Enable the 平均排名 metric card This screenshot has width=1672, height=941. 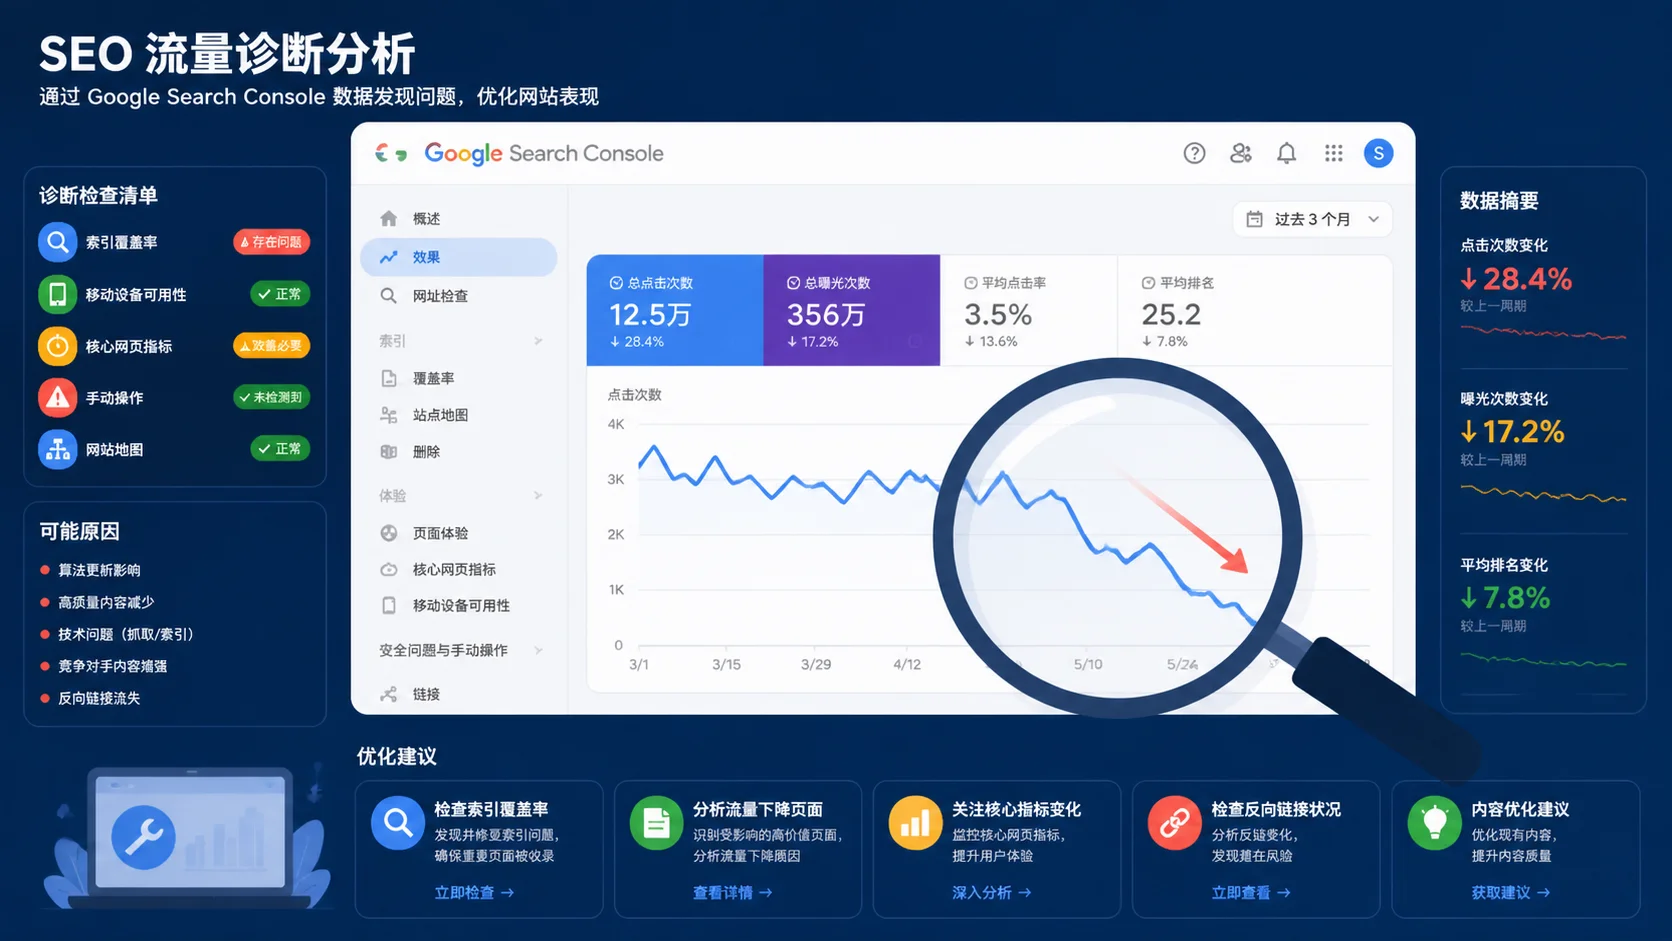pos(1205,310)
